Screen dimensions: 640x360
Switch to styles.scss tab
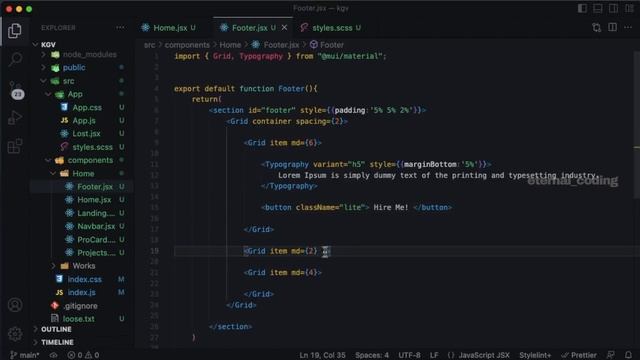331,28
